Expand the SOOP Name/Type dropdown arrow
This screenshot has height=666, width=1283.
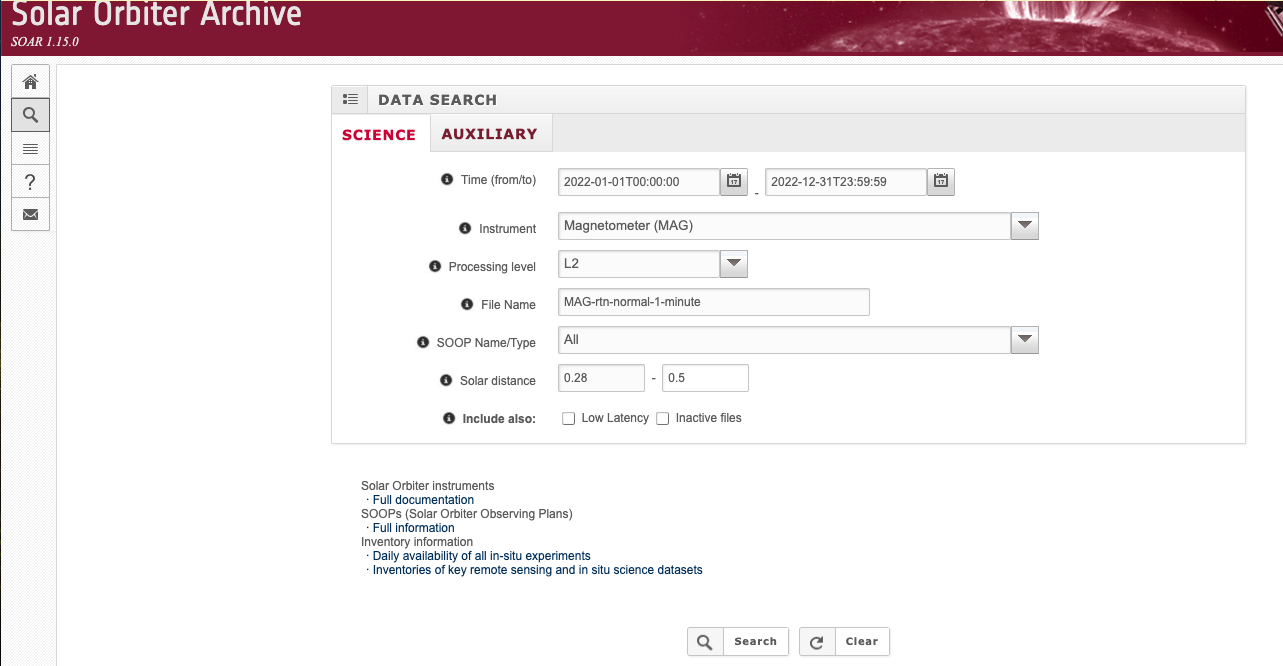1025,340
